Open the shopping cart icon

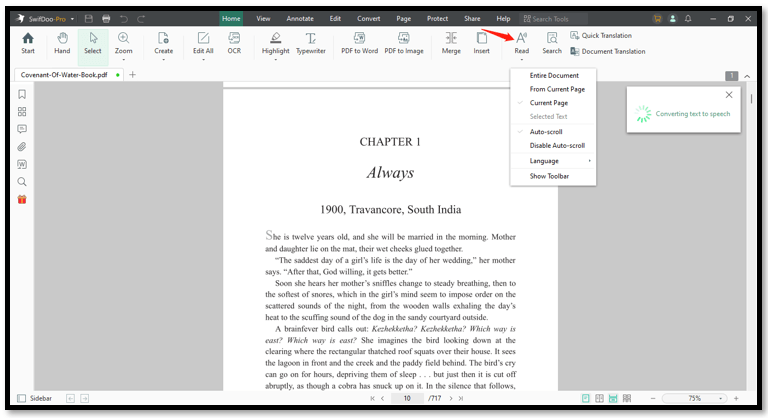coord(657,19)
